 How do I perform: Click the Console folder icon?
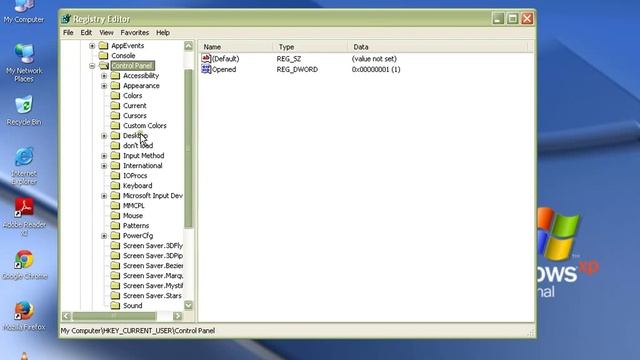click(104, 56)
